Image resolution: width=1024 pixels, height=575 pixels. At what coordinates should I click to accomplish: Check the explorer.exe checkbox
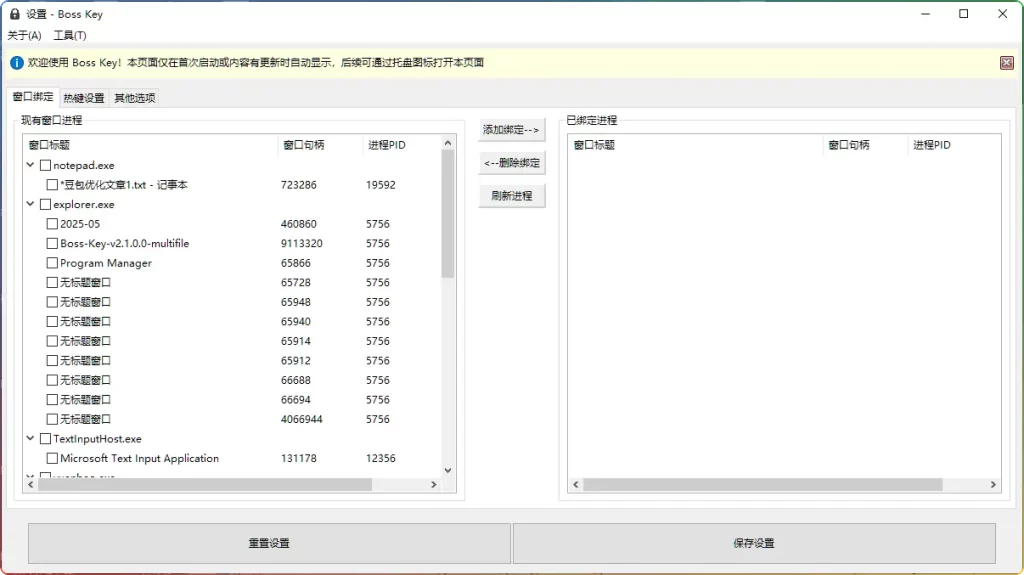[x=45, y=205]
